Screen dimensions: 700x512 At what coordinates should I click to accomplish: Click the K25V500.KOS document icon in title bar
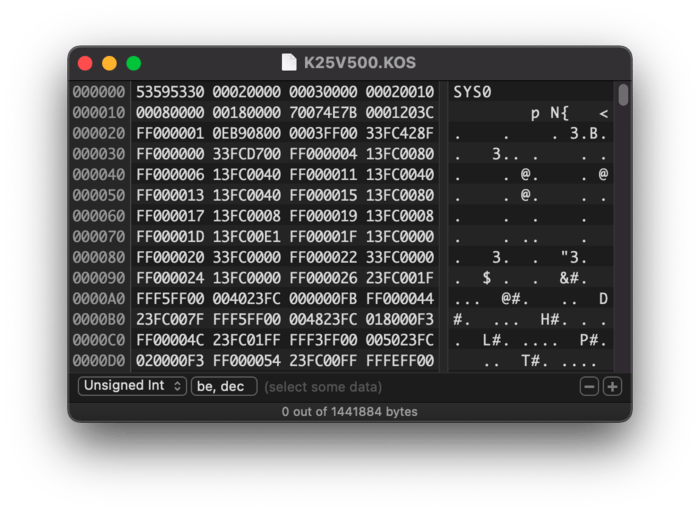(289, 63)
